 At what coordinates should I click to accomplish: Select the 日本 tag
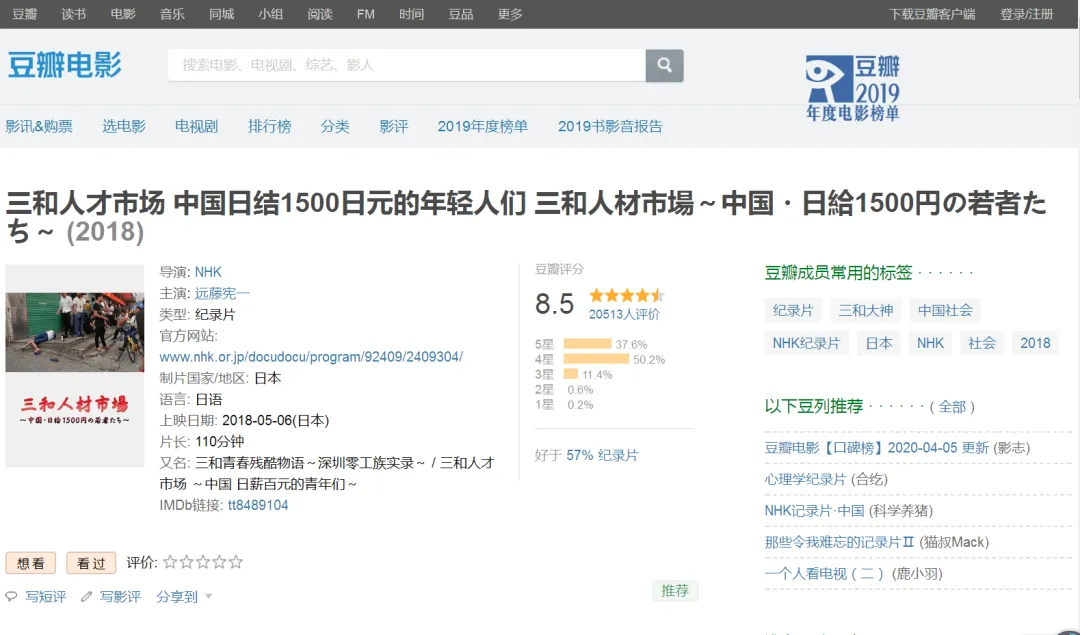[879, 343]
